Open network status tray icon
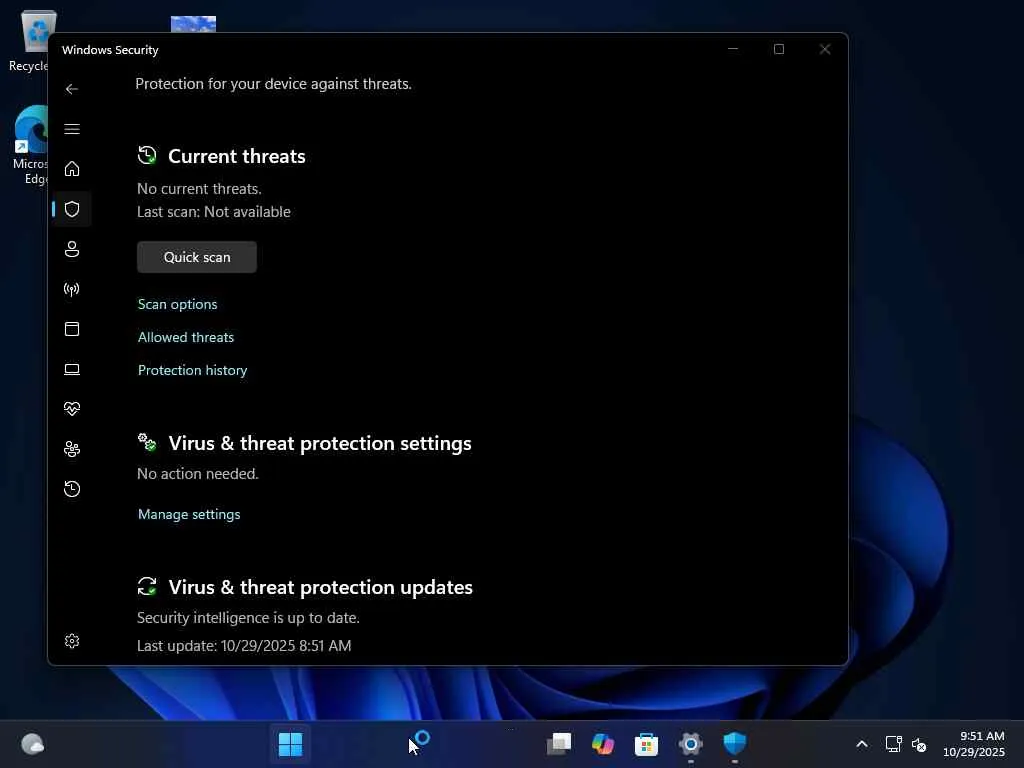The height and width of the screenshot is (768, 1024). click(893, 744)
